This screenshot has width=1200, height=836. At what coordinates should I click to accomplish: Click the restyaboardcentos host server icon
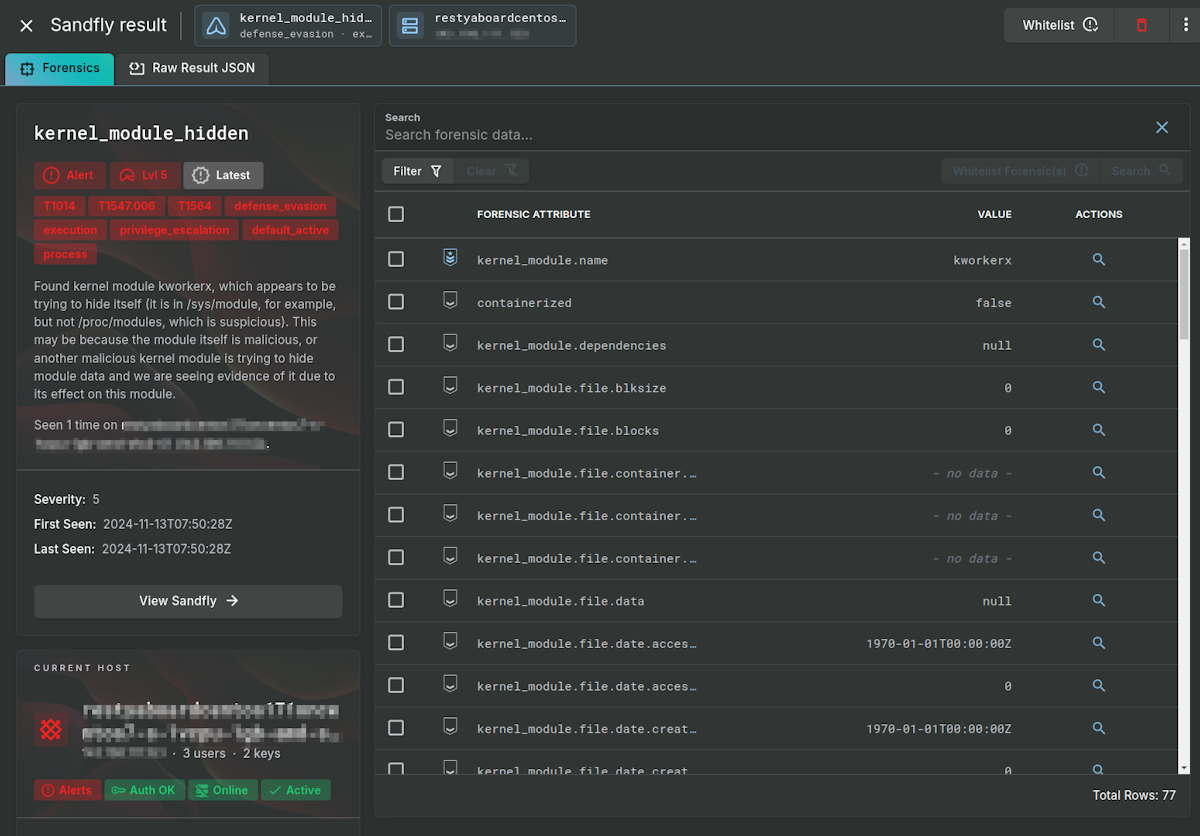(x=410, y=24)
